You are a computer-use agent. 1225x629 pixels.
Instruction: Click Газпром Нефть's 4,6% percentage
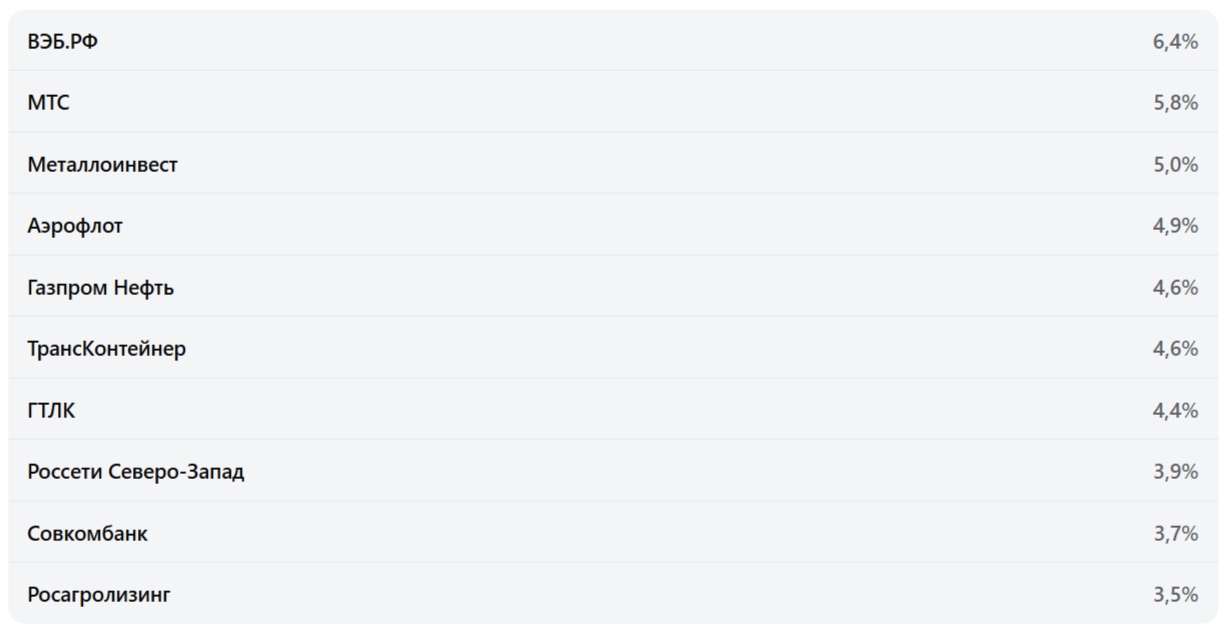pos(1175,288)
